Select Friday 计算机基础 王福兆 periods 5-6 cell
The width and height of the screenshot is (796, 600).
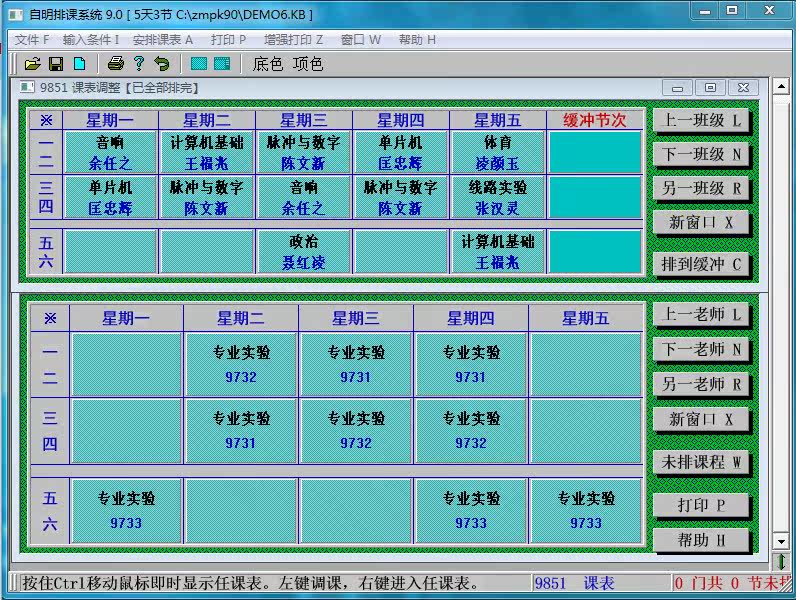pos(498,252)
